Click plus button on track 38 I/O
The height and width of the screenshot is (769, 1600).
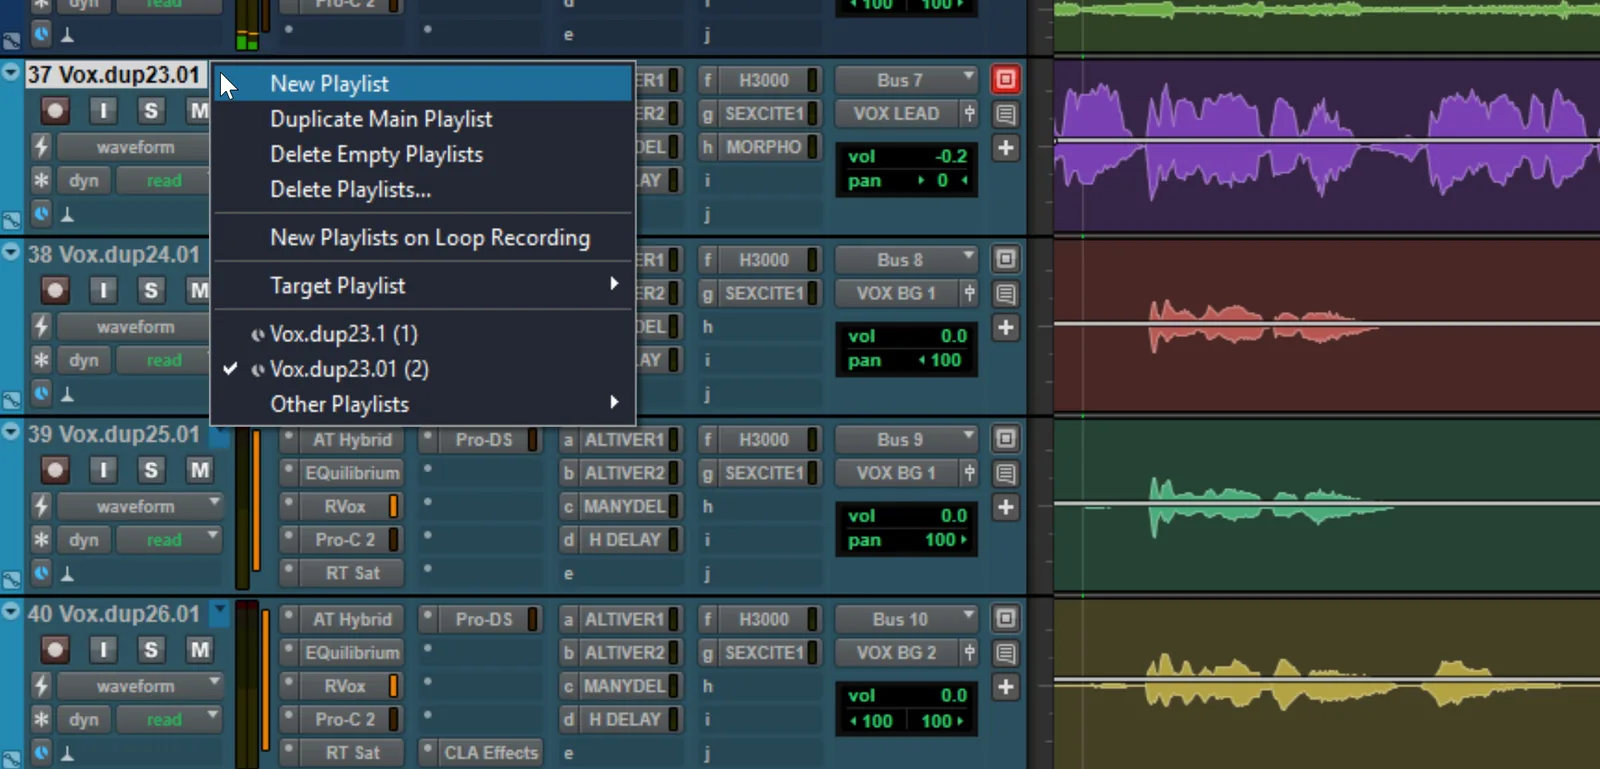click(x=1005, y=328)
